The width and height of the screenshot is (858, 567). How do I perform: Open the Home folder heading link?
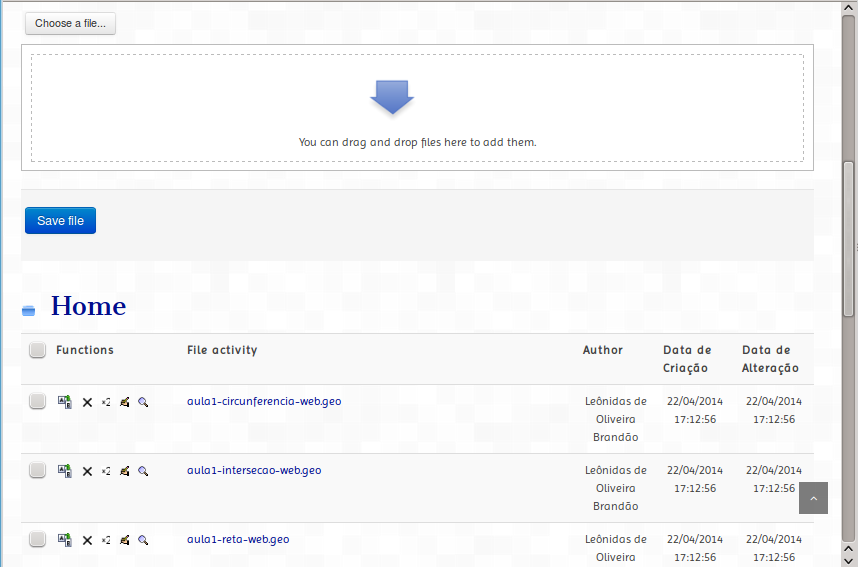89,305
